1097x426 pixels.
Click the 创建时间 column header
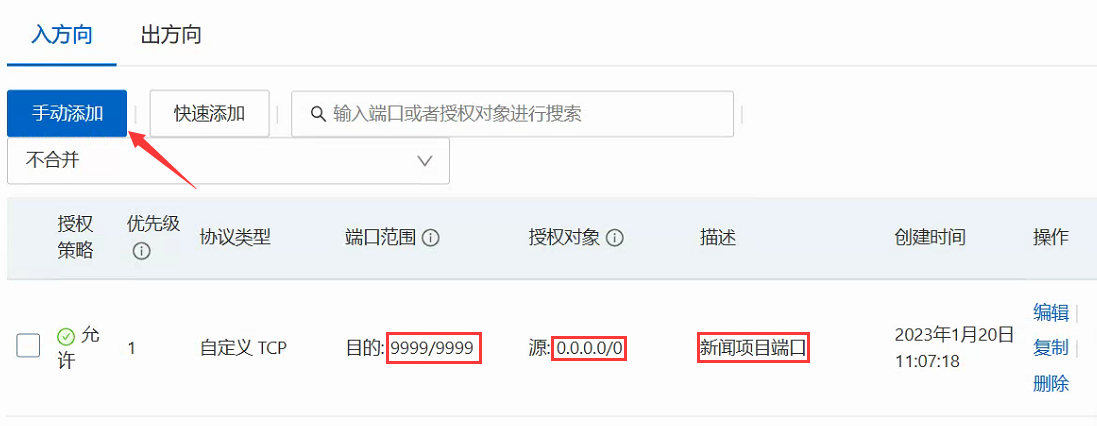coord(930,238)
